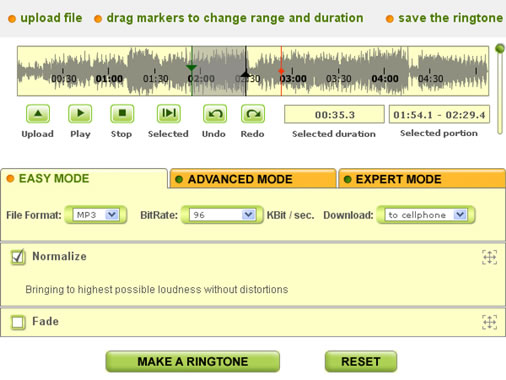Click the move icon in the Fade panel
The width and height of the screenshot is (506, 380).
(489, 322)
